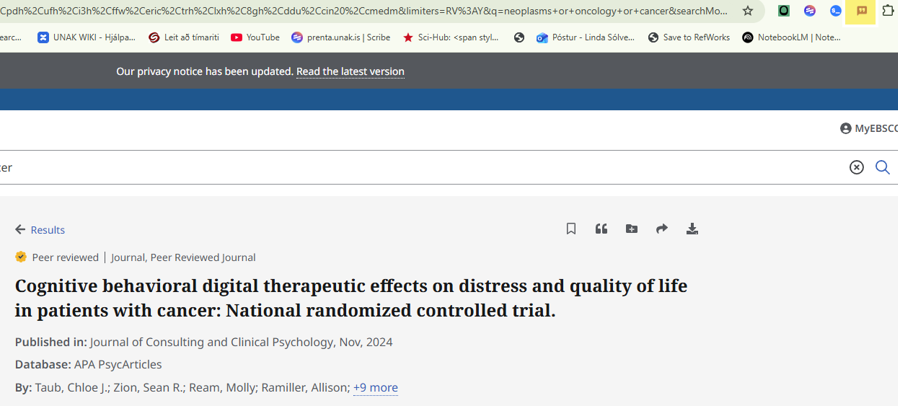
Task: Open the MyEBSCO account menu
Action: tap(868, 128)
